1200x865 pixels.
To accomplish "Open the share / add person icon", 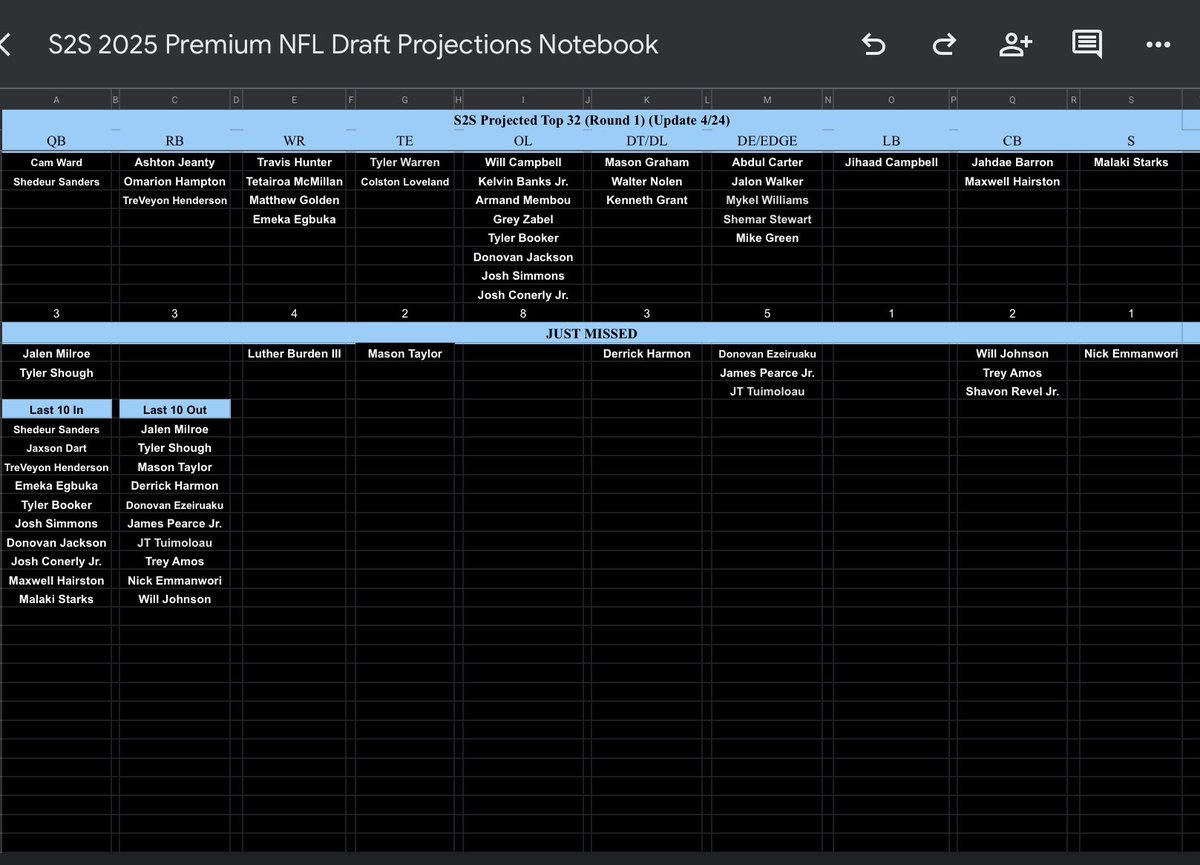I will click(1016, 45).
